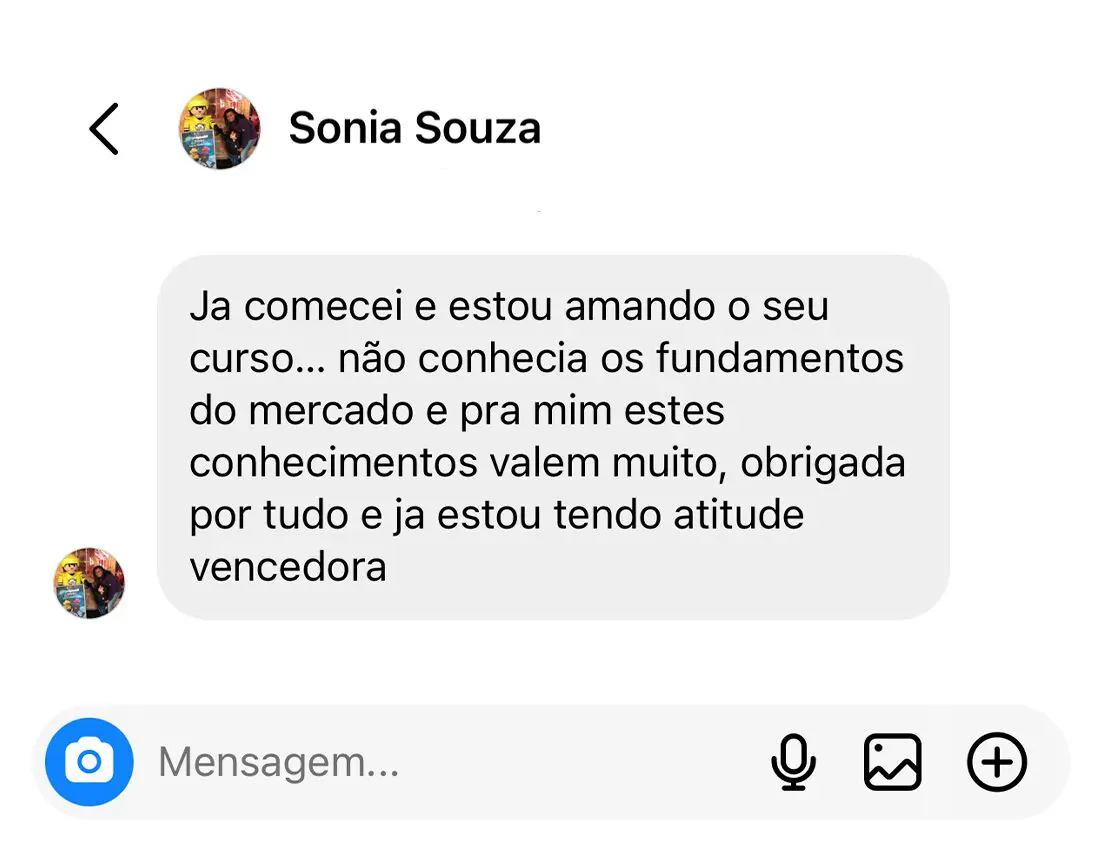Click the word "vencedora" in the message
This screenshot has height=868, width=1108.
click(x=288, y=568)
